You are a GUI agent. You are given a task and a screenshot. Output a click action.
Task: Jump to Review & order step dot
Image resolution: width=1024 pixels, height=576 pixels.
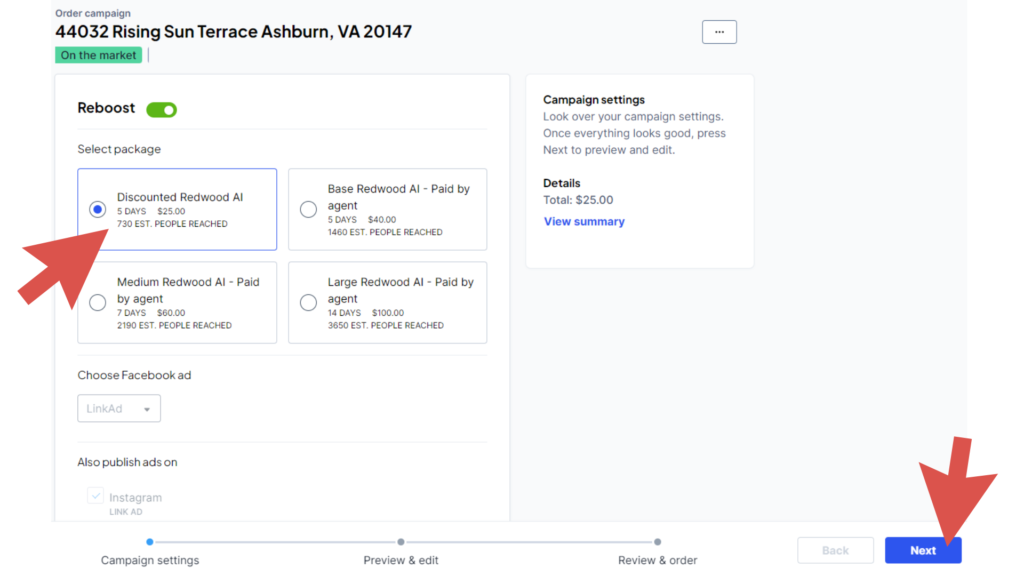coord(658,542)
